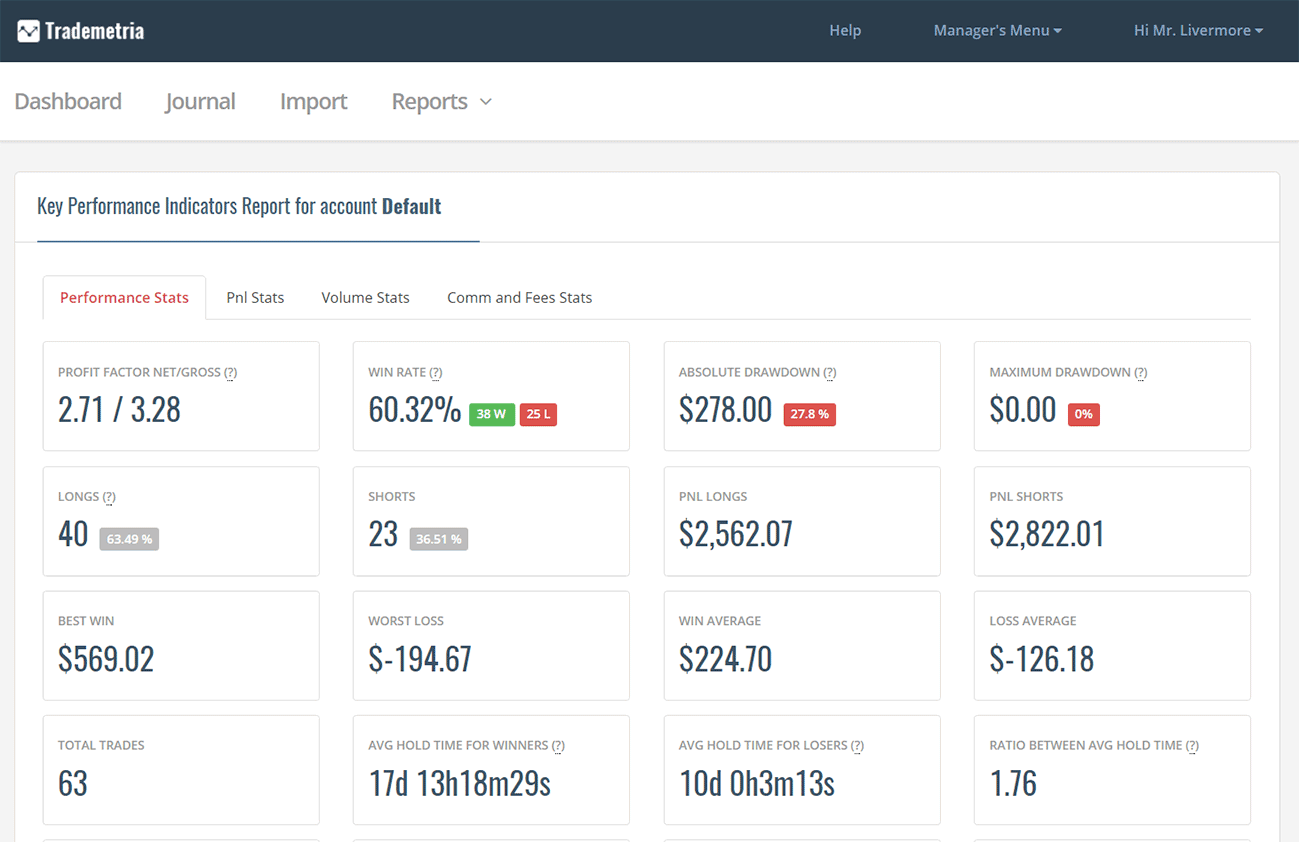Click the TOTAL TRADES card label
The height and width of the screenshot is (842, 1299).
(x=101, y=746)
